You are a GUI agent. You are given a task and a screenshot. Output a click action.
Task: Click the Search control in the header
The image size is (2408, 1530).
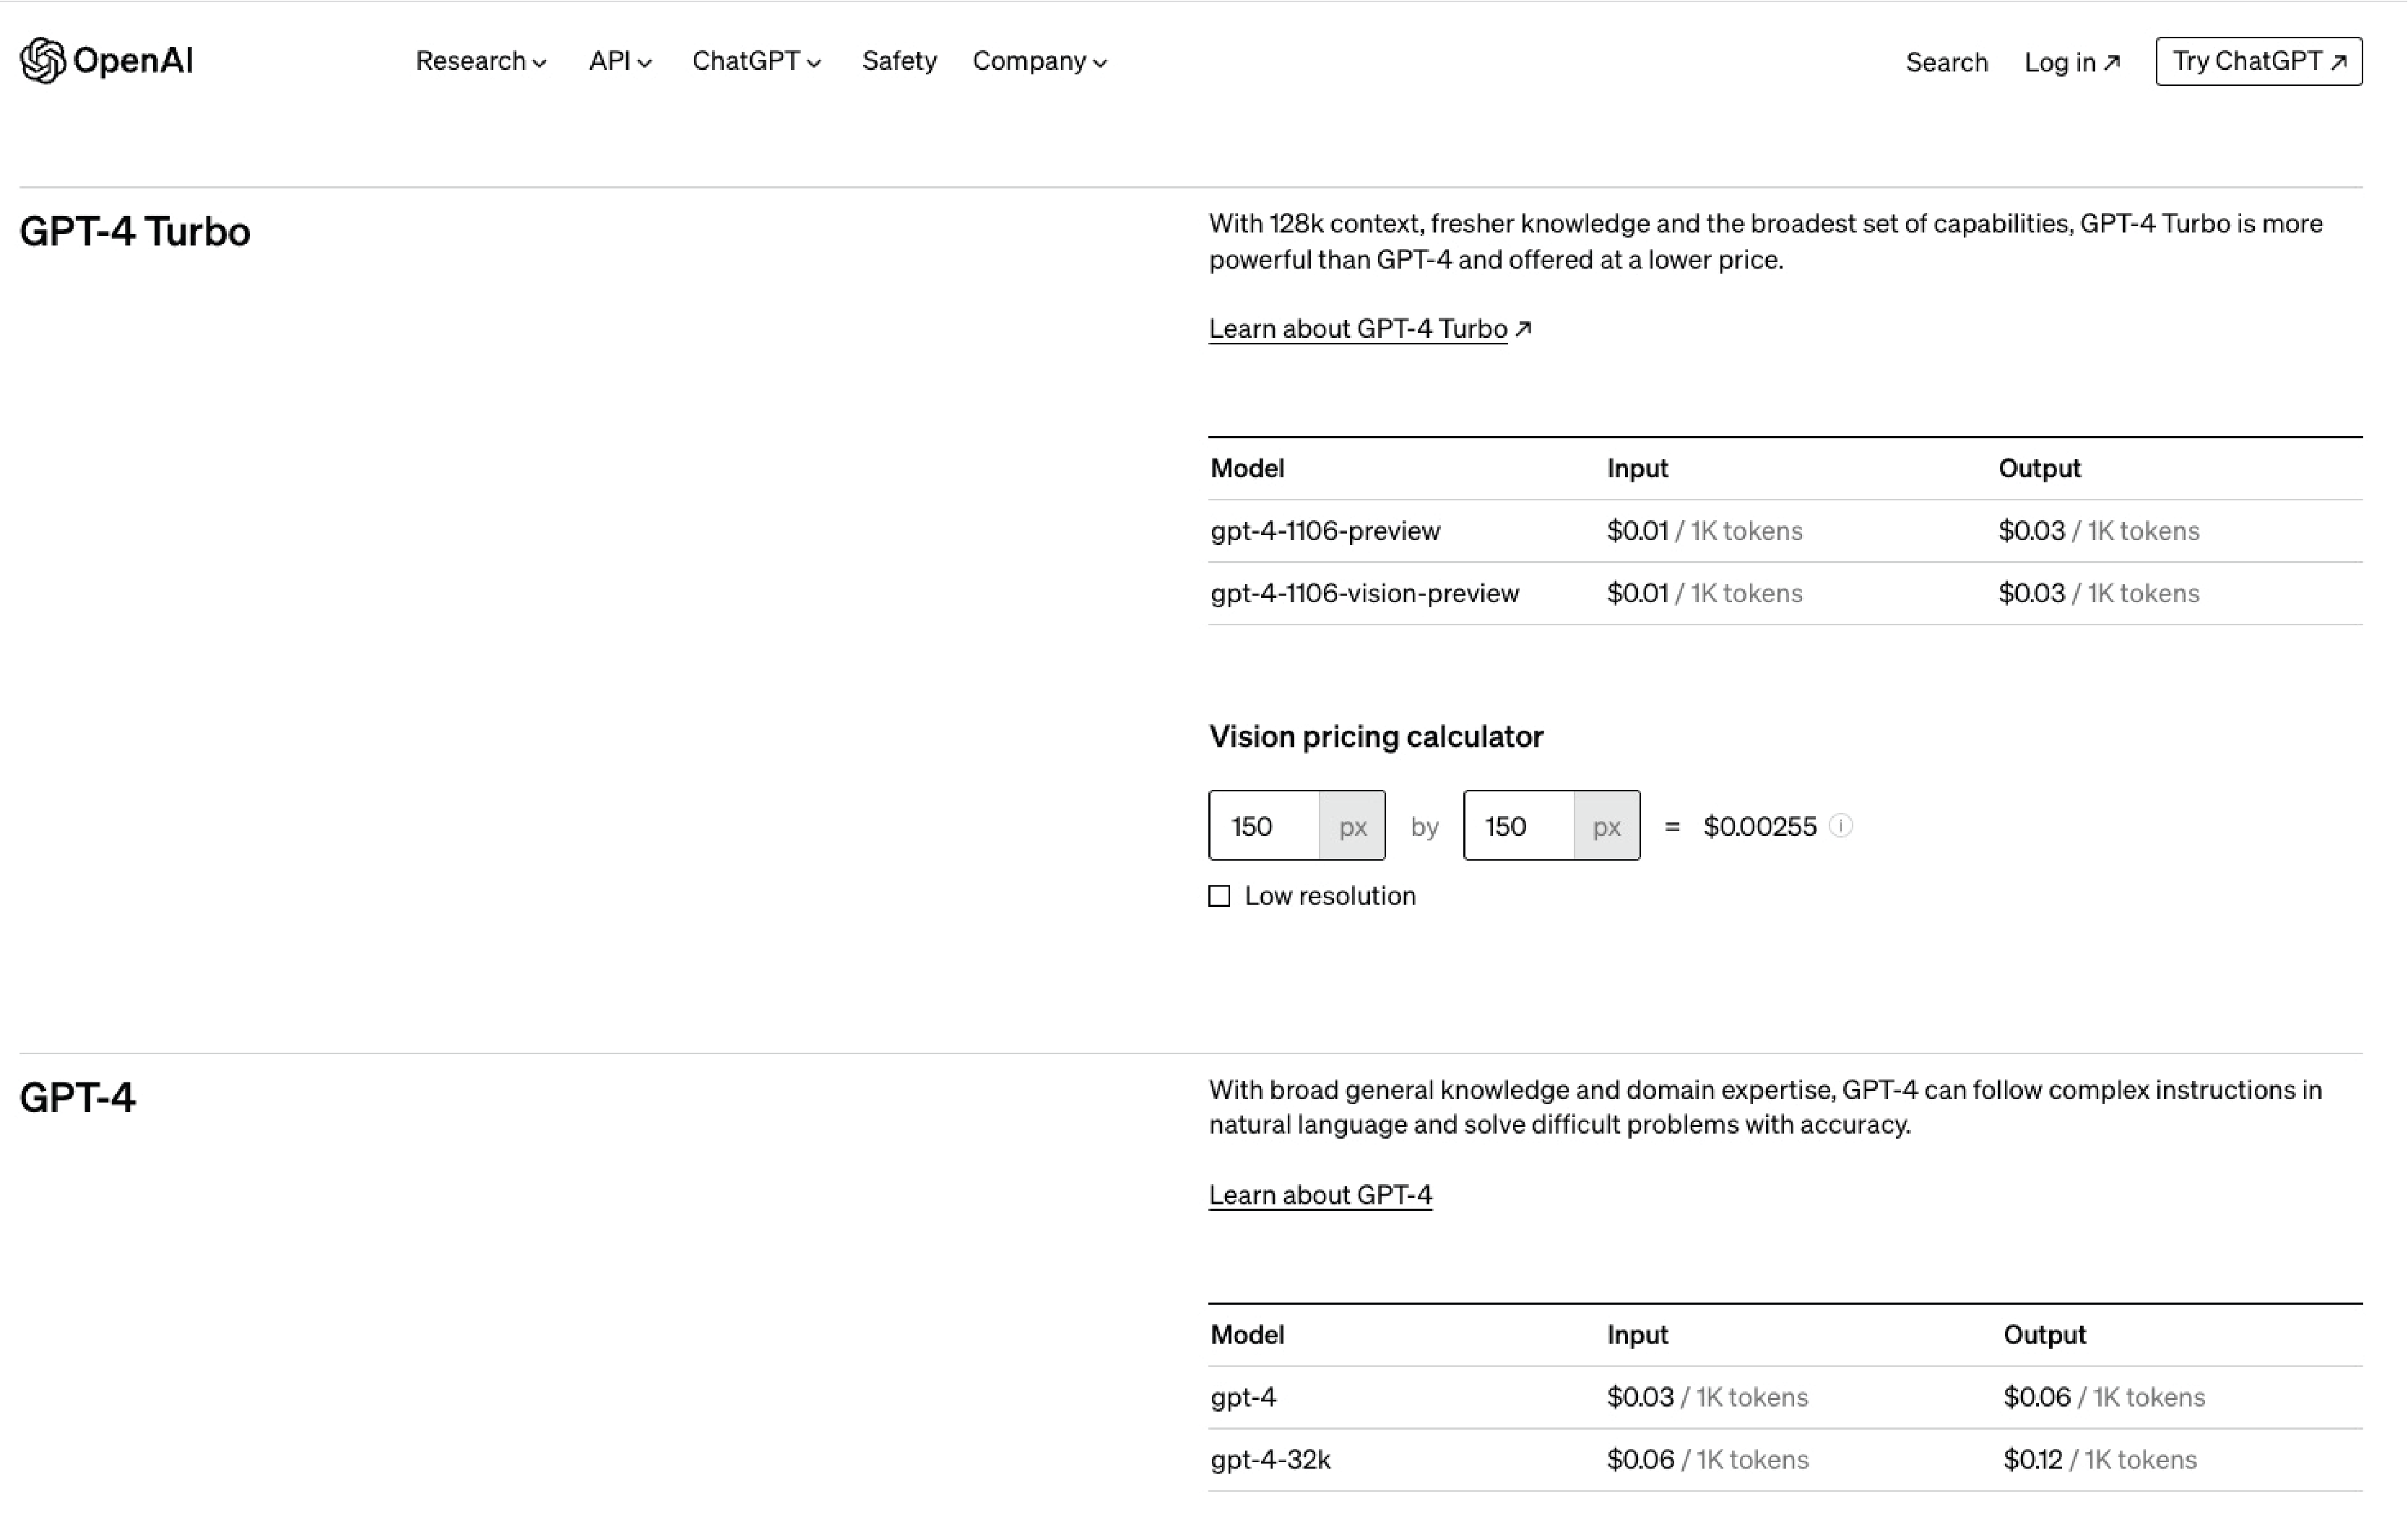coord(1946,62)
